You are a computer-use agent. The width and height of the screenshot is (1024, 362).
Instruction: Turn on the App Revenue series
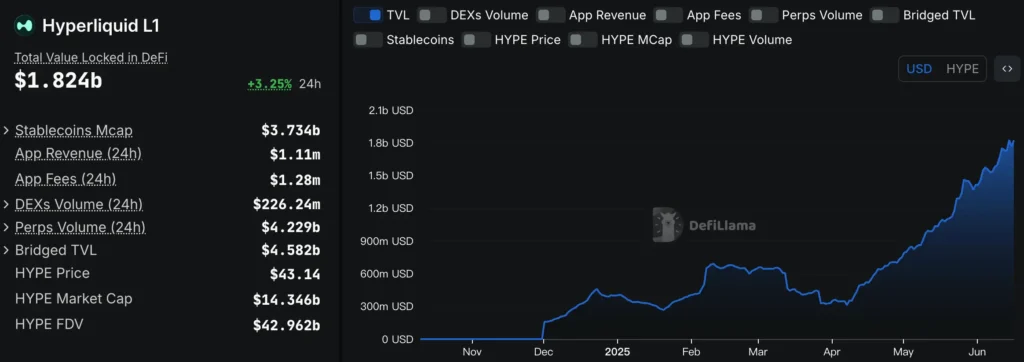(x=551, y=15)
